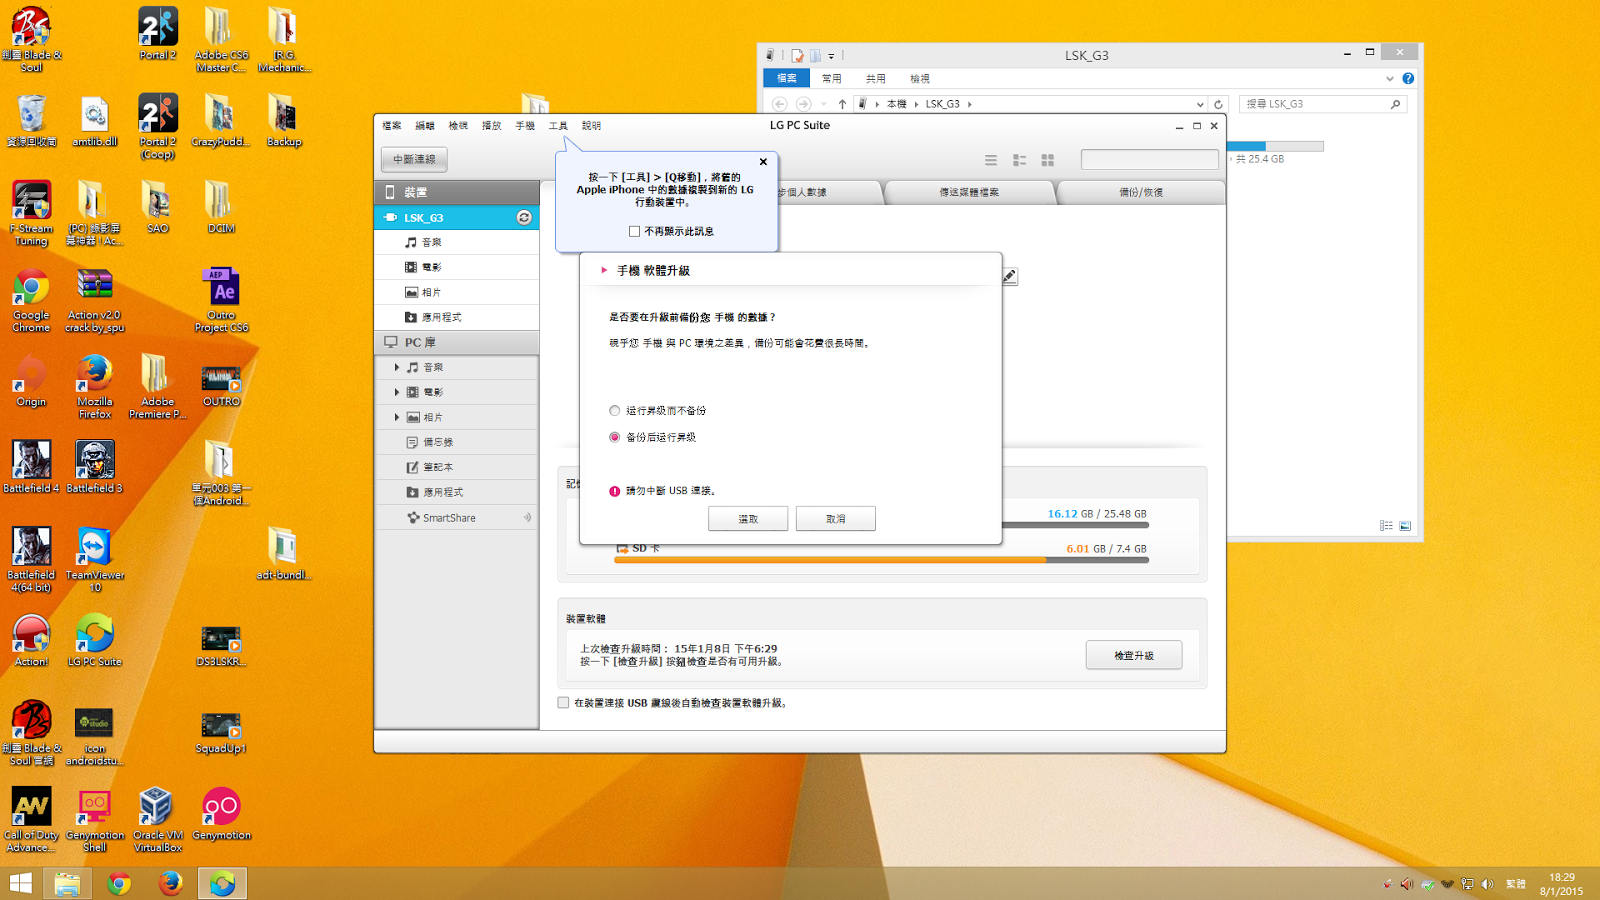Switch to list view icon
Image resolution: width=1600 pixels, height=900 pixels.
click(x=991, y=160)
